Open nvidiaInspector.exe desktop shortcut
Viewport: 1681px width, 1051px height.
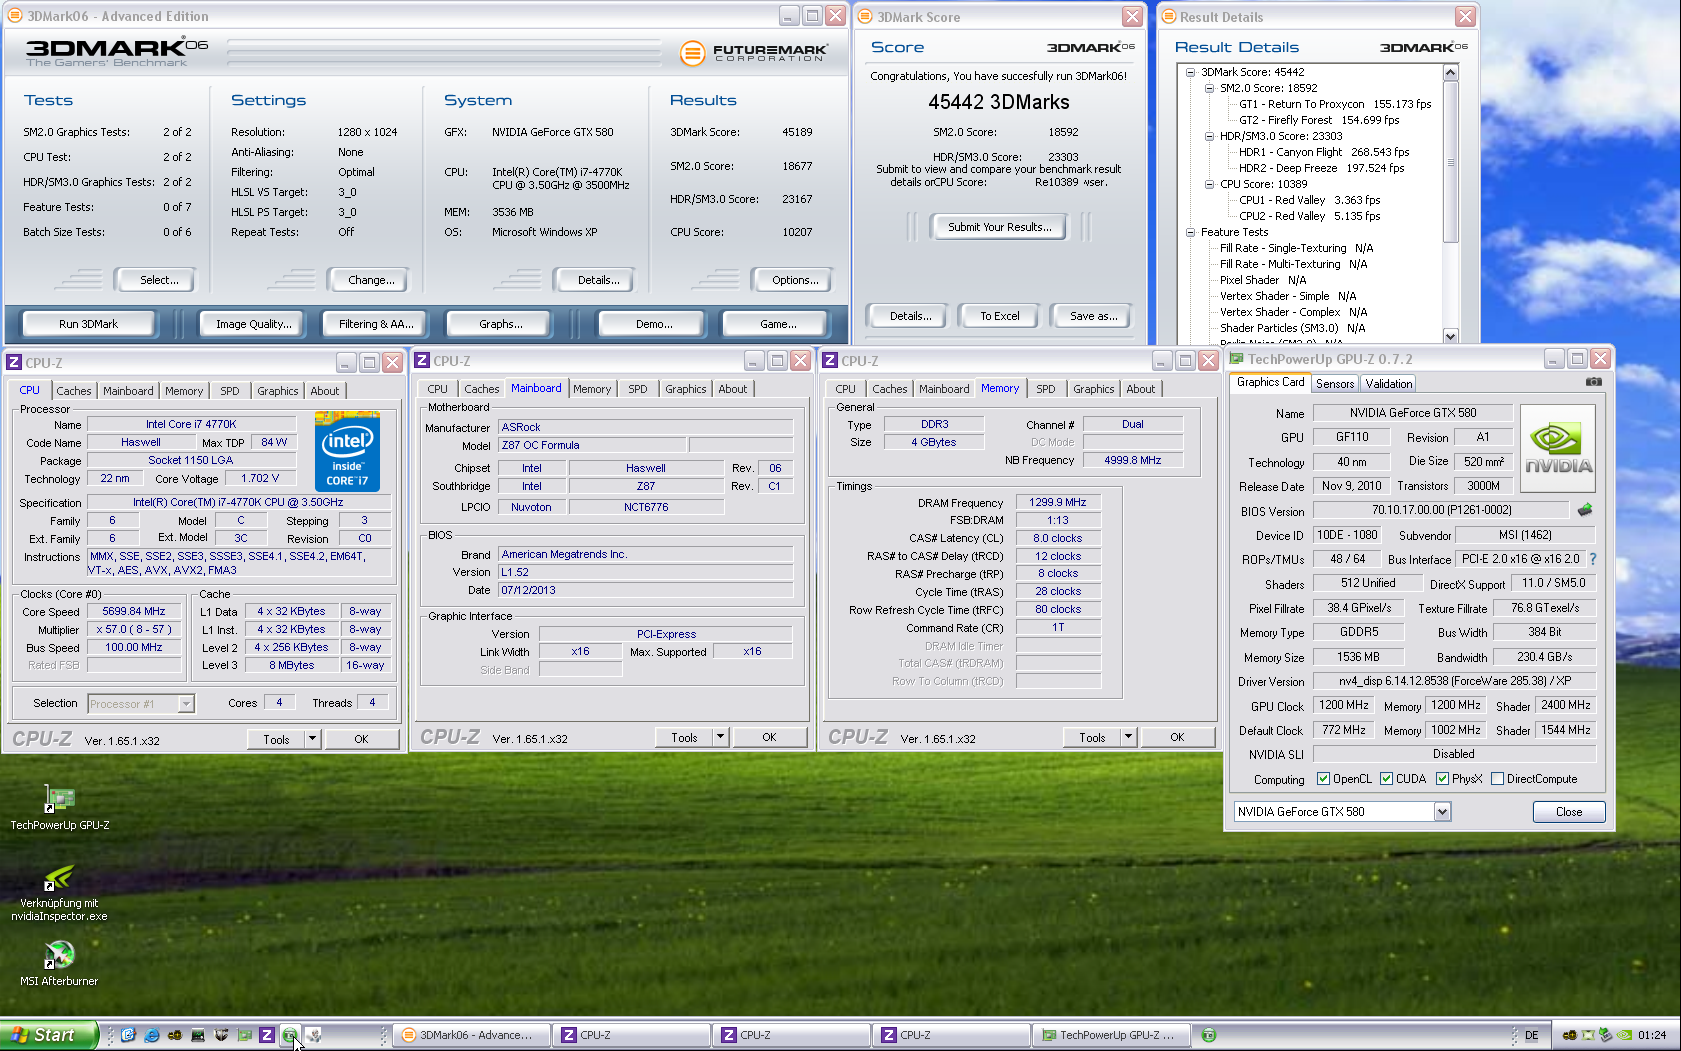[59, 892]
